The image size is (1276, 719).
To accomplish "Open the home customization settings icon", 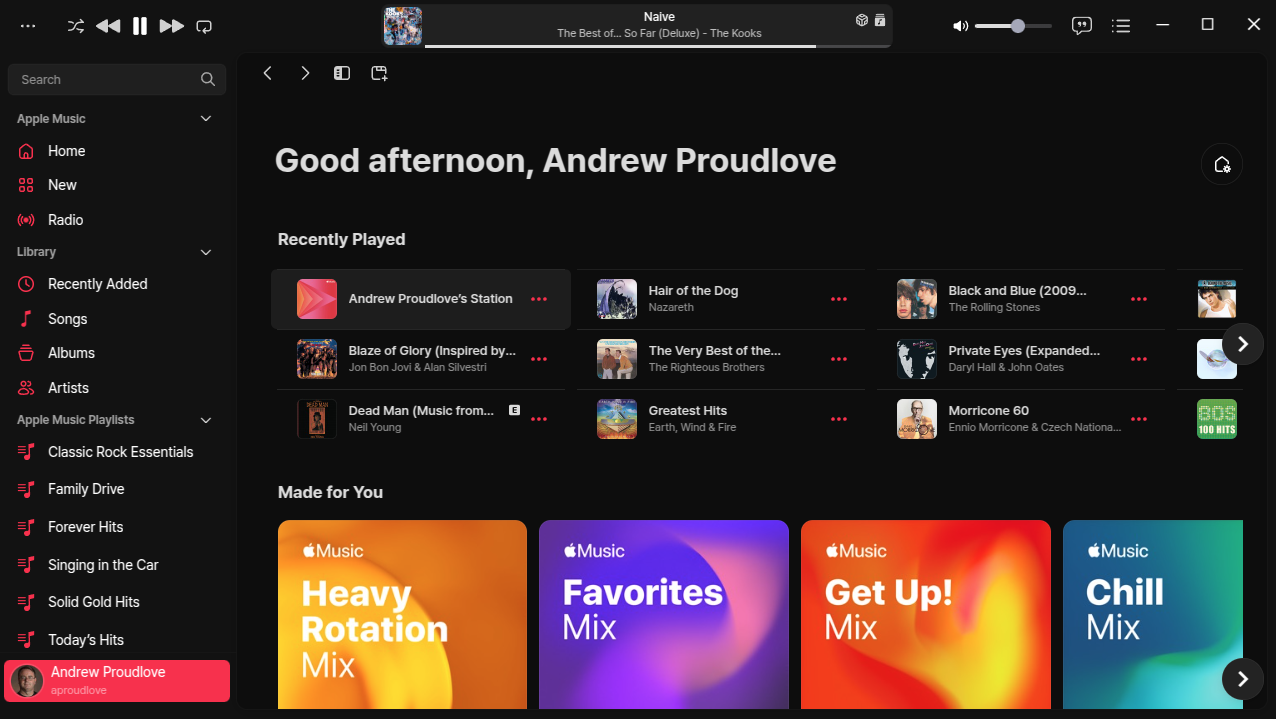I will point(1221,164).
